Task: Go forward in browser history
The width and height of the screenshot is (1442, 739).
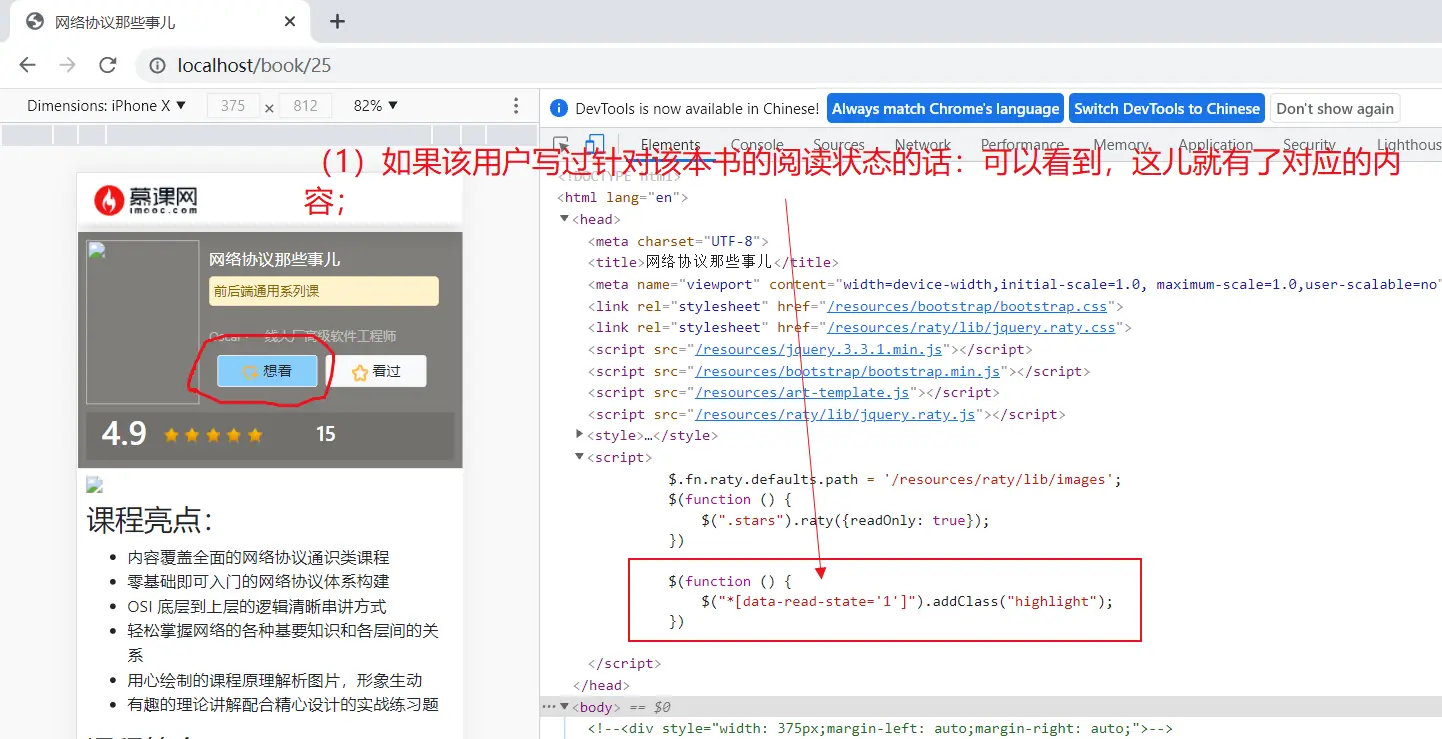Action: pos(67,65)
